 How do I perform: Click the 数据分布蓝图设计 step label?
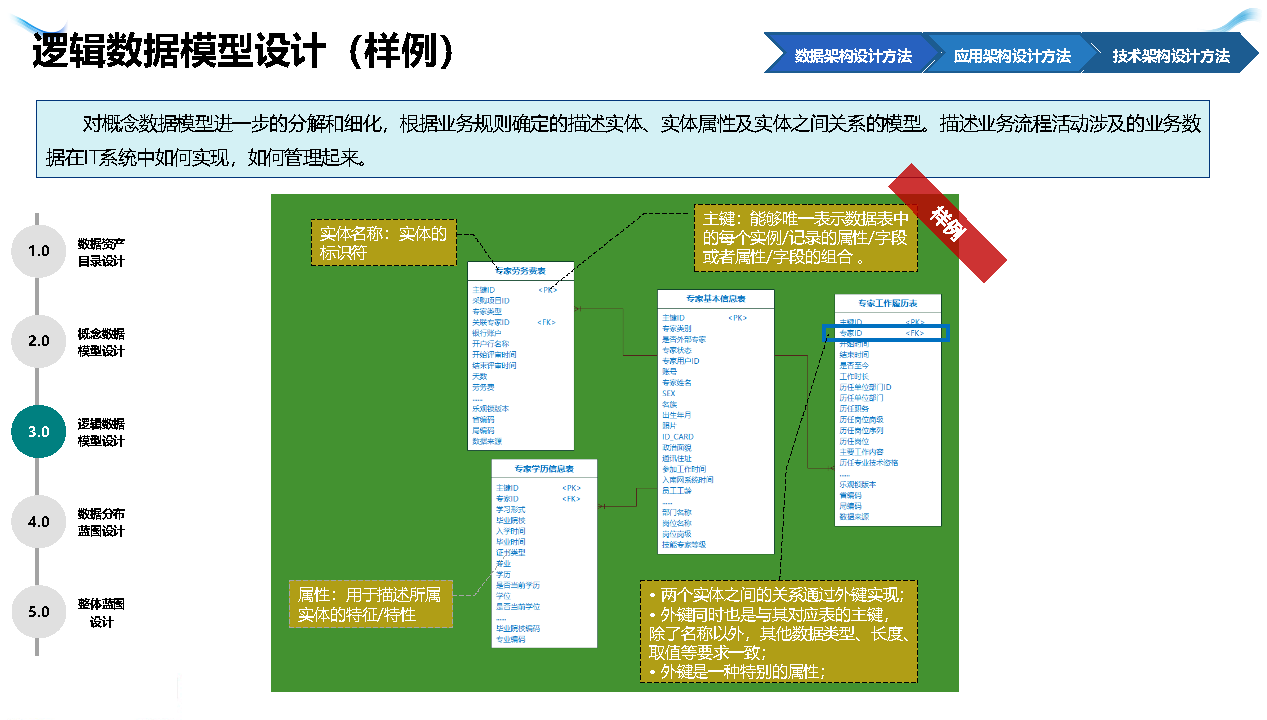101,522
